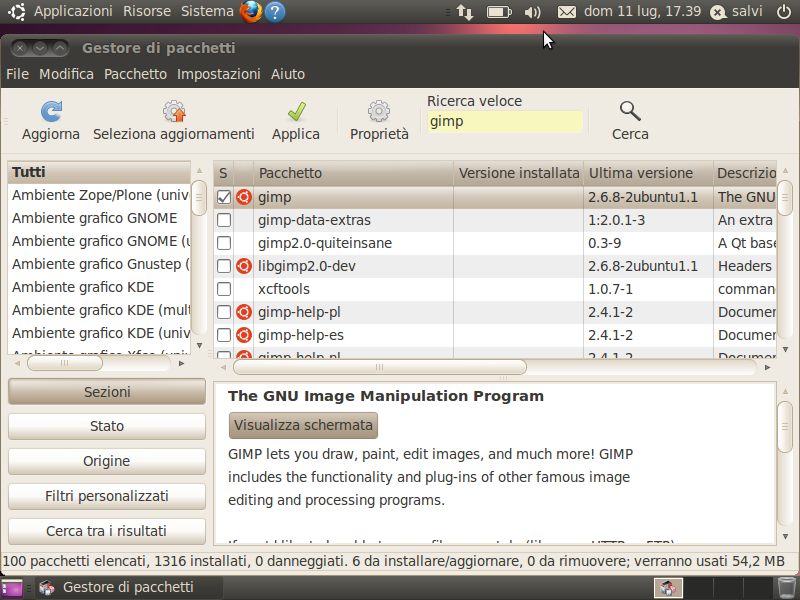Image resolution: width=800 pixels, height=600 pixels.
Task: Click the Ubuntu support icon on the libgimp2.0-dev row
Action: point(244,266)
